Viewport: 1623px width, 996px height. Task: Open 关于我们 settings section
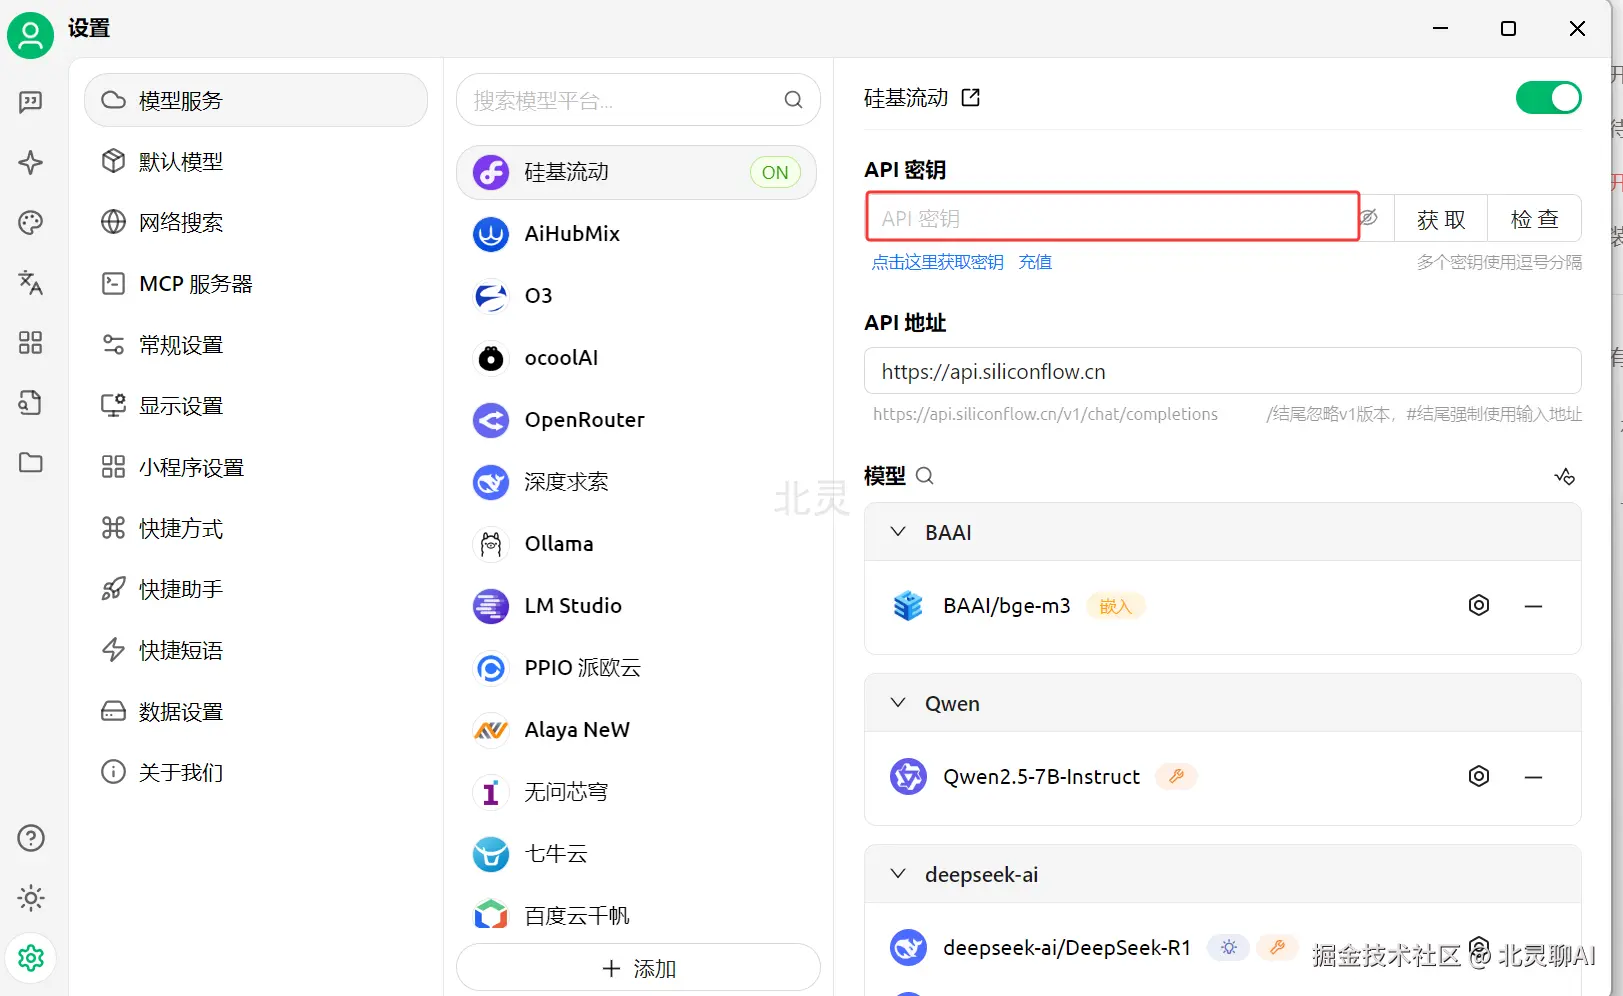point(256,772)
